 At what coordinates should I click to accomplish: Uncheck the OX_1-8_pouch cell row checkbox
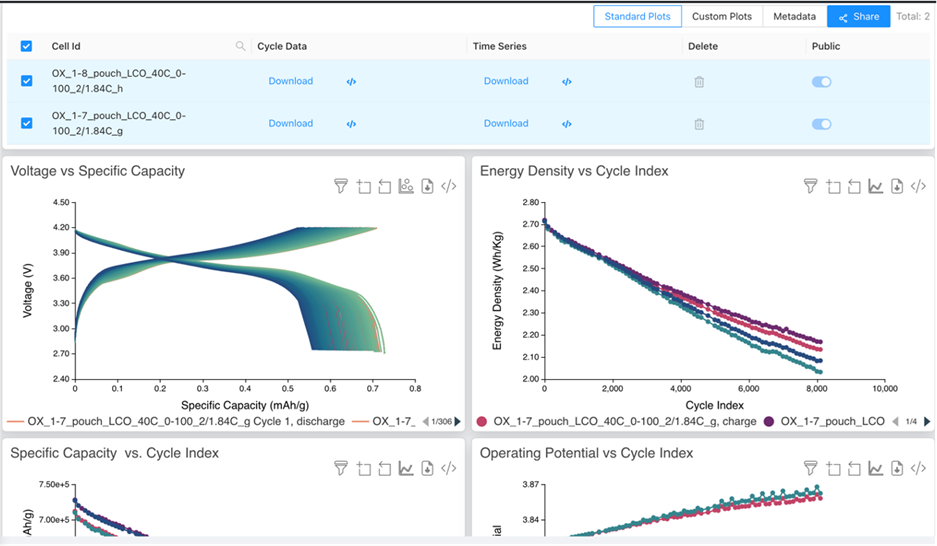pyautogui.click(x=26, y=81)
